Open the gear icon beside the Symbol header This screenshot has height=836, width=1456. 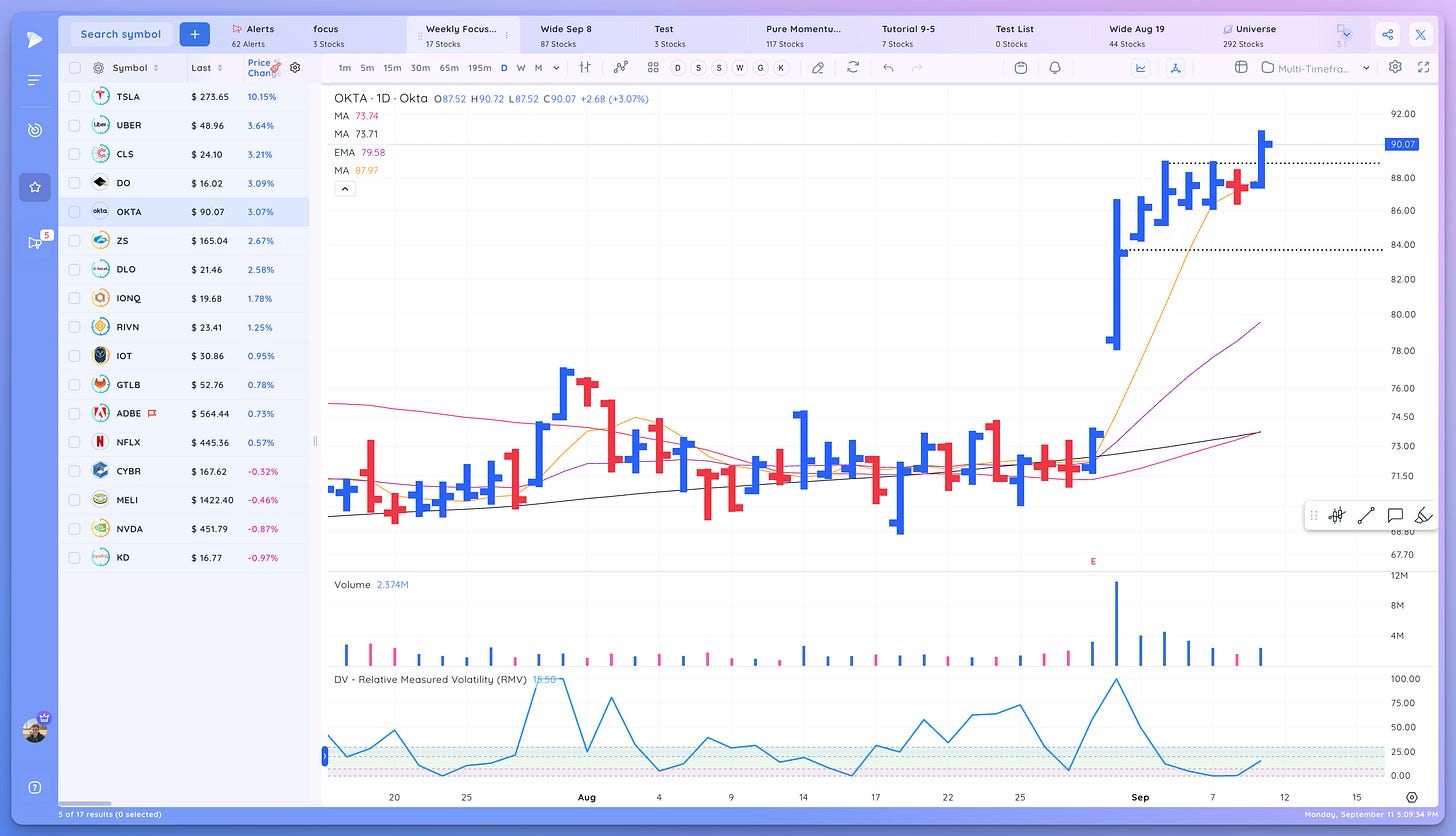coord(98,68)
